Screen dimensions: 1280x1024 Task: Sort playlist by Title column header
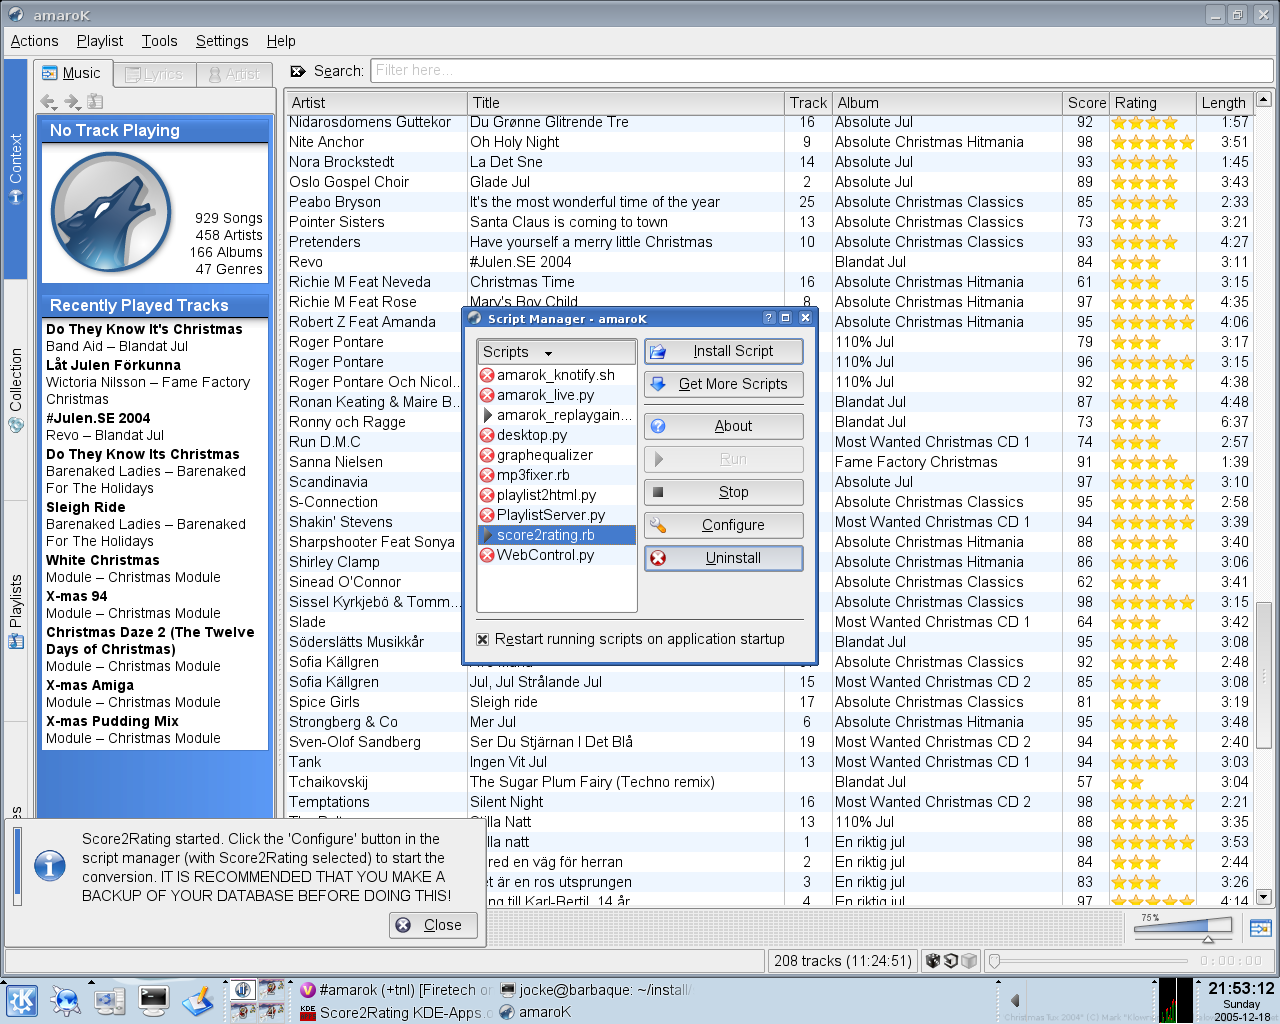[626, 103]
